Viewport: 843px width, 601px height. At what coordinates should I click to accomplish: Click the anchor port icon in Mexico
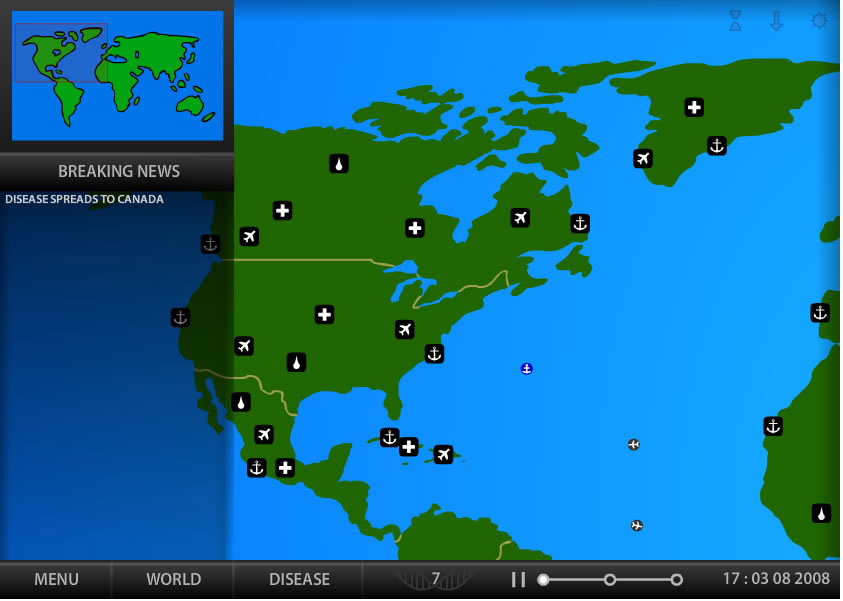point(256,468)
